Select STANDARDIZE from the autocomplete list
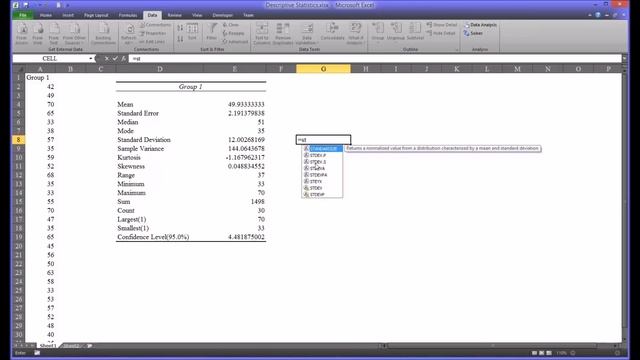Screen dimensions: 640x360 click(x=322, y=149)
